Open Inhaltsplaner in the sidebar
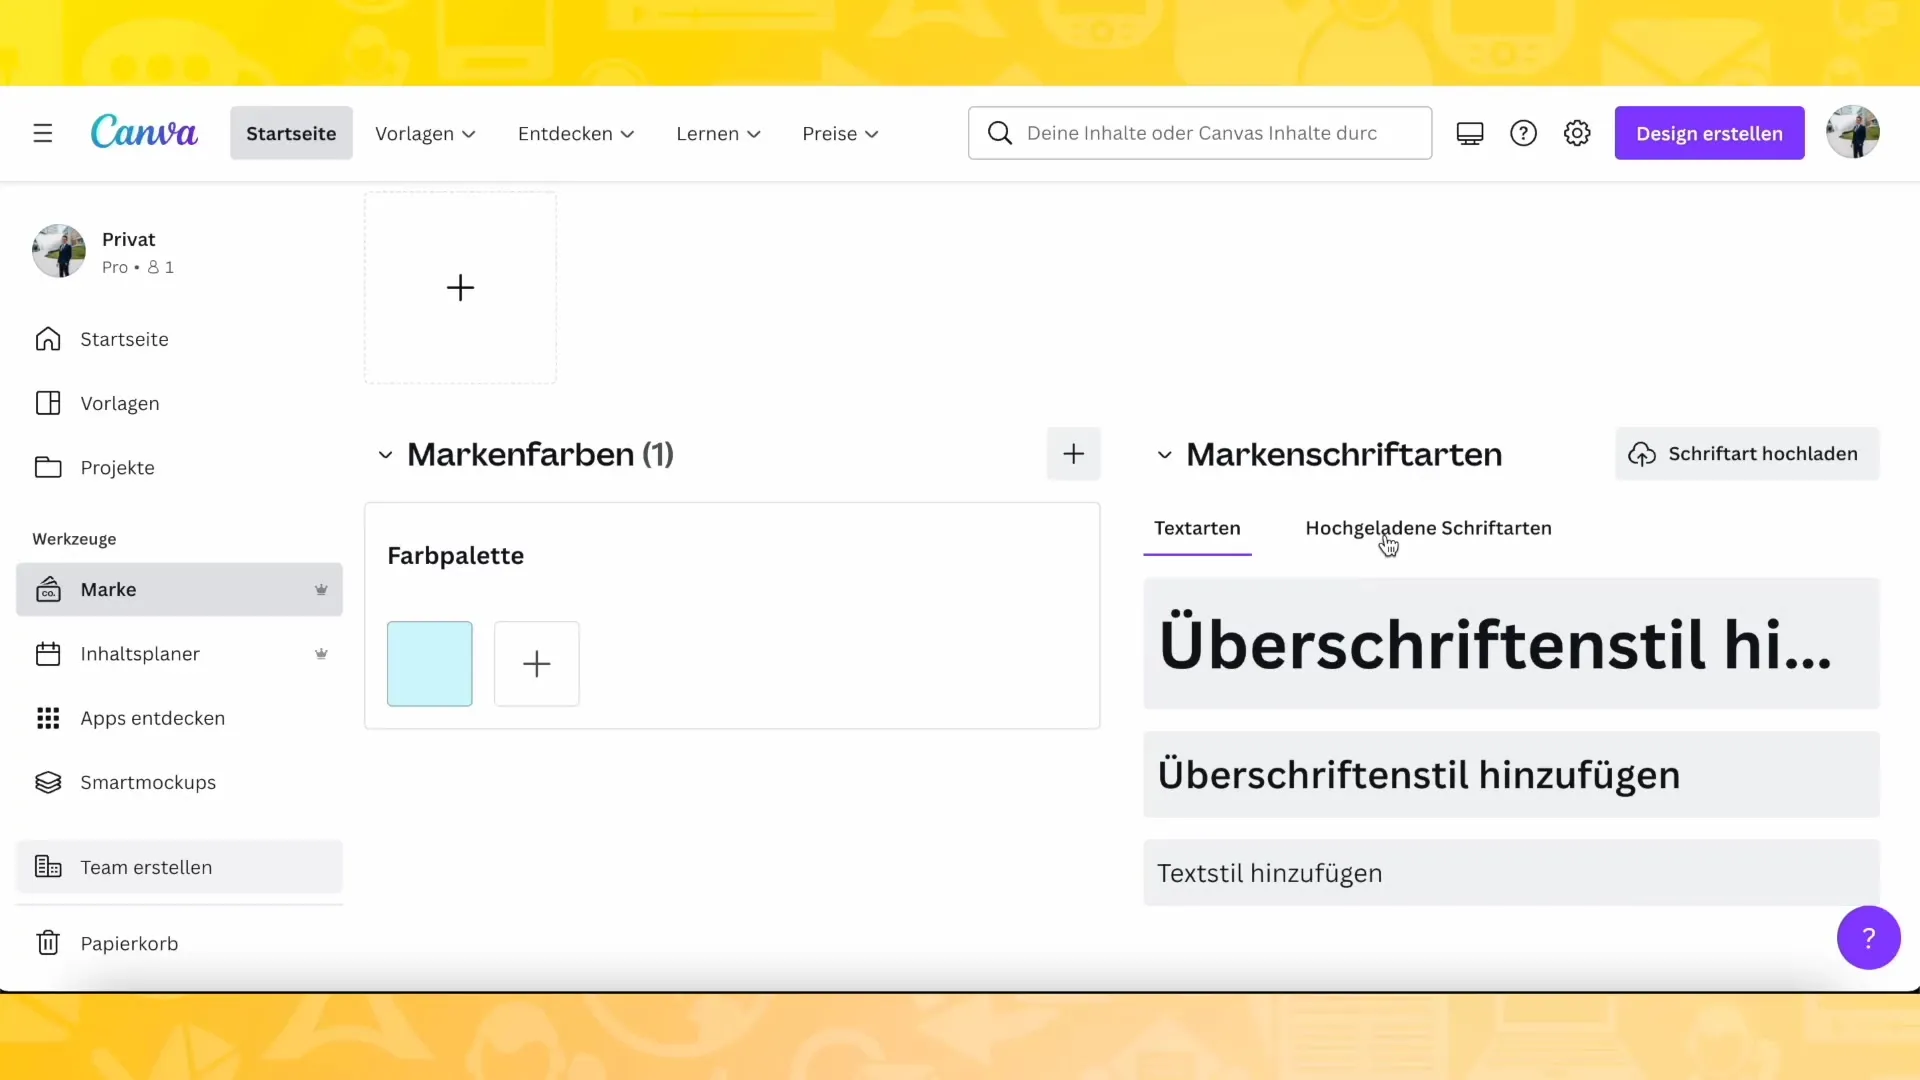Image resolution: width=1920 pixels, height=1080 pixels. point(179,654)
